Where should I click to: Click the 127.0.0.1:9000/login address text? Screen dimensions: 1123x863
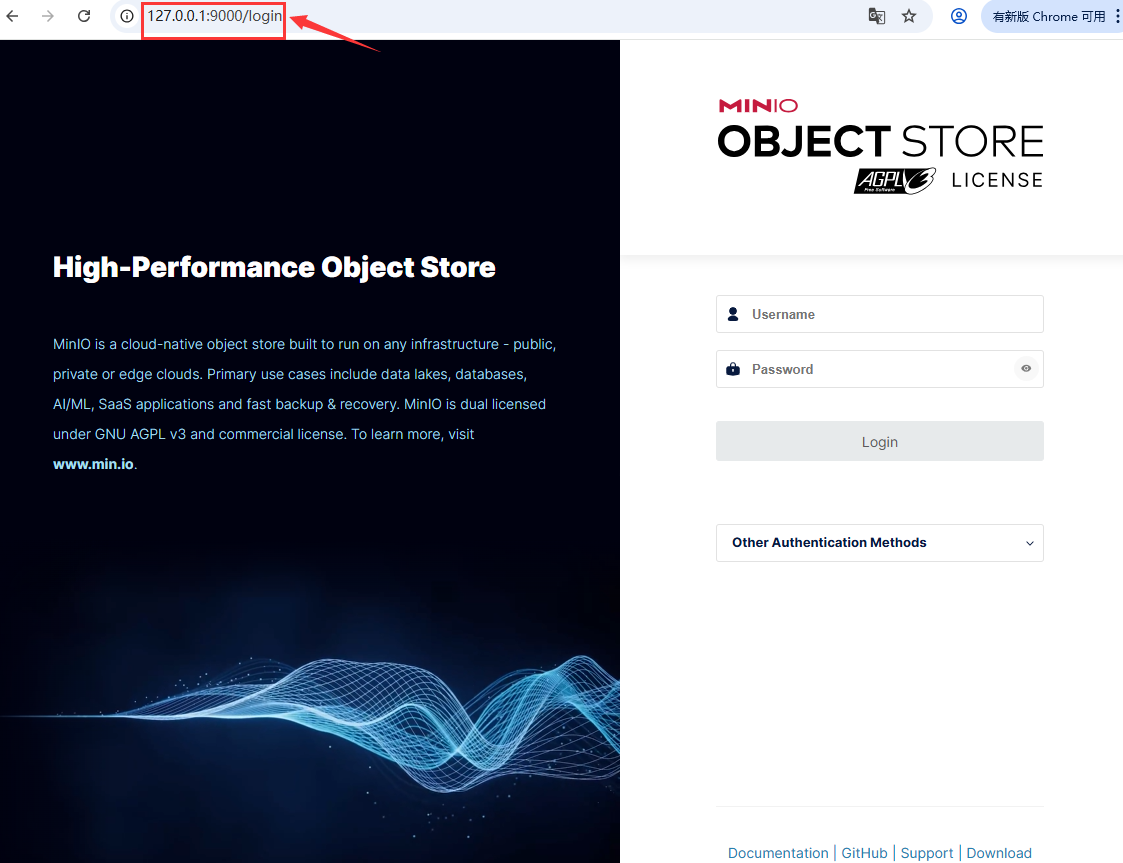215,16
